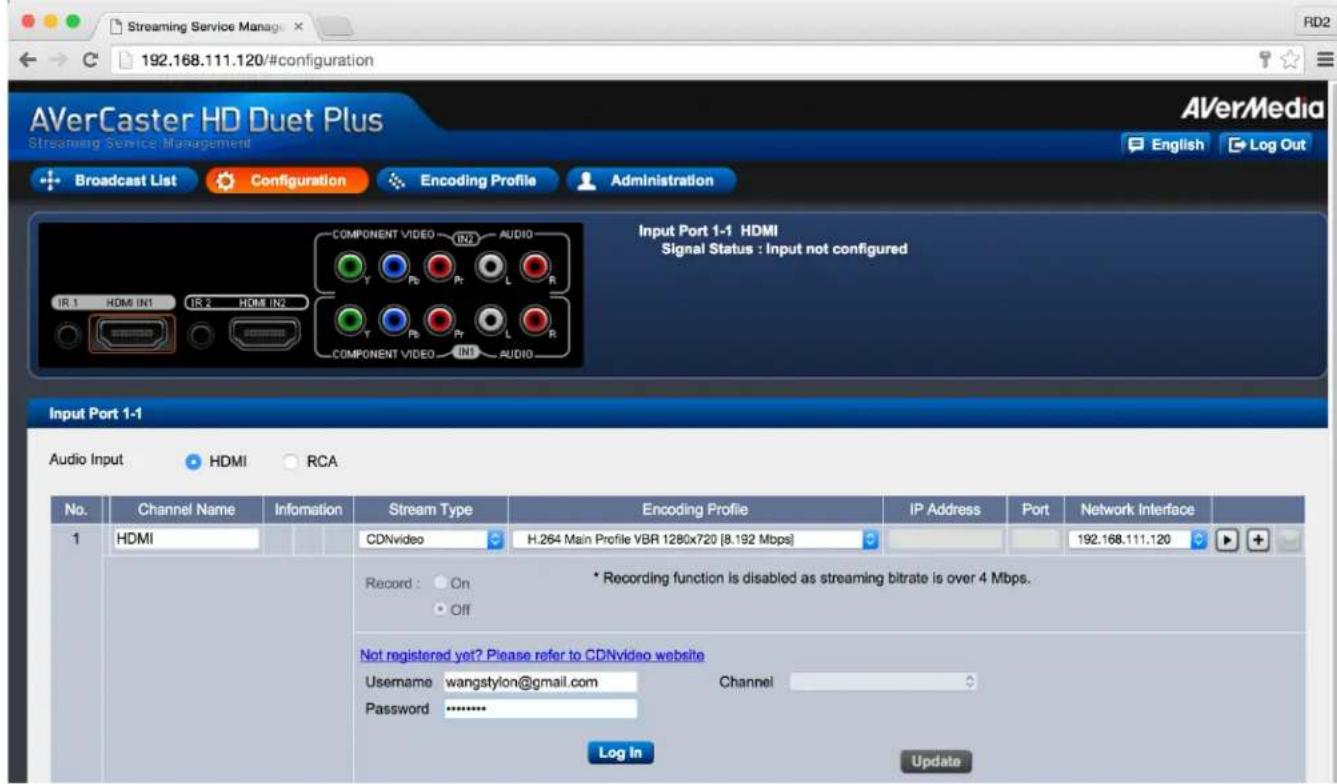
Task: Click the top green Y component connector (IN2)
Action: click(x=349, y=266)
